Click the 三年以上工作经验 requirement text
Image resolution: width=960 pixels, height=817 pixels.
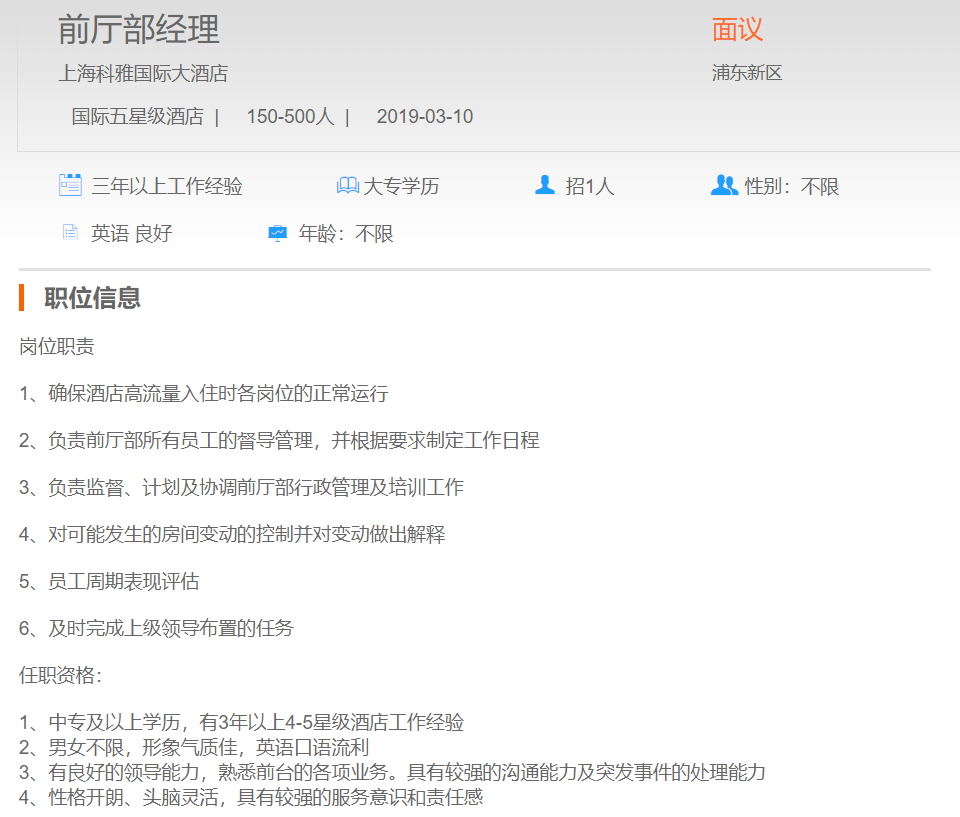click(x=167, y=186)
